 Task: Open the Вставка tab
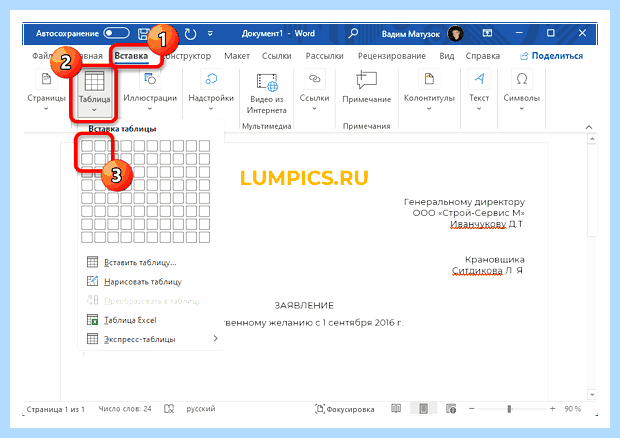tap(131, 56)
